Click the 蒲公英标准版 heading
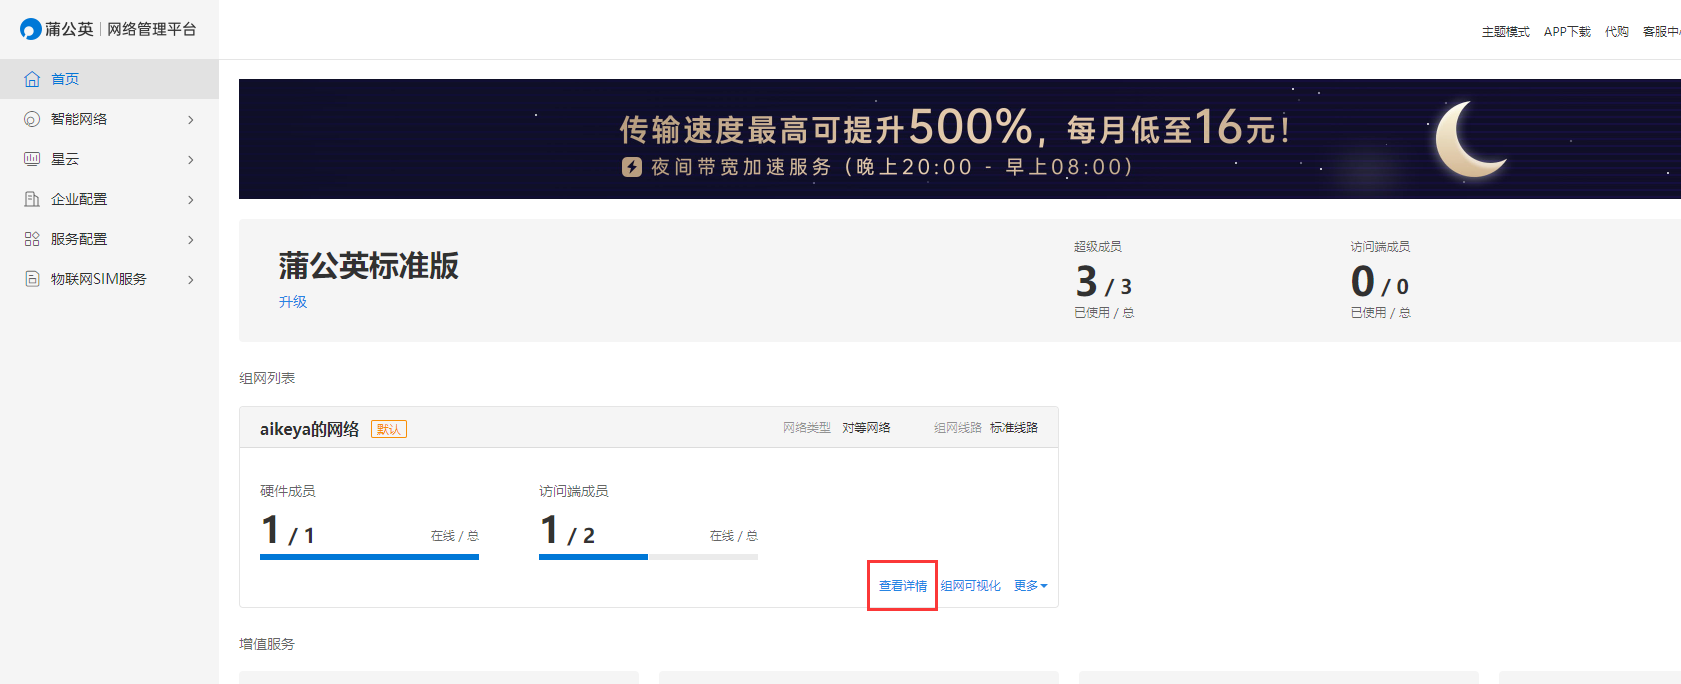 (x=368, y=266)
